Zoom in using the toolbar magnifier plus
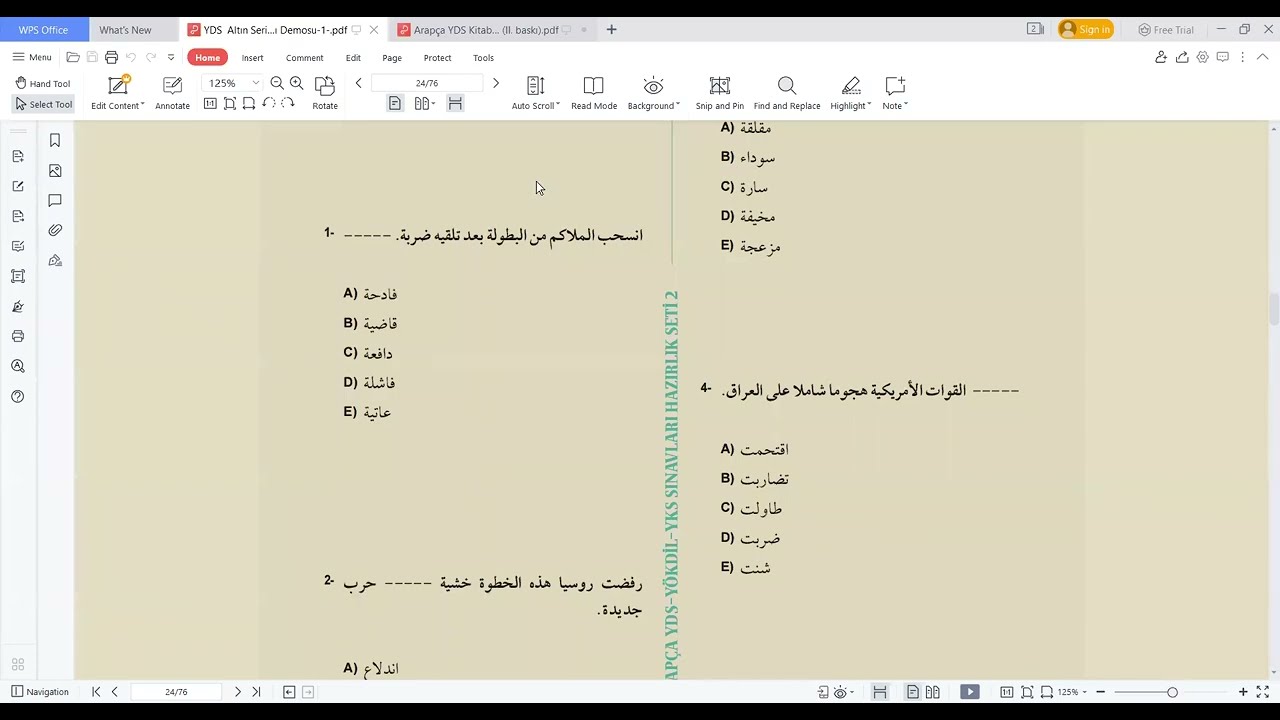The height and width of the screenshot is (720, 1280). [x=296, y=83]
